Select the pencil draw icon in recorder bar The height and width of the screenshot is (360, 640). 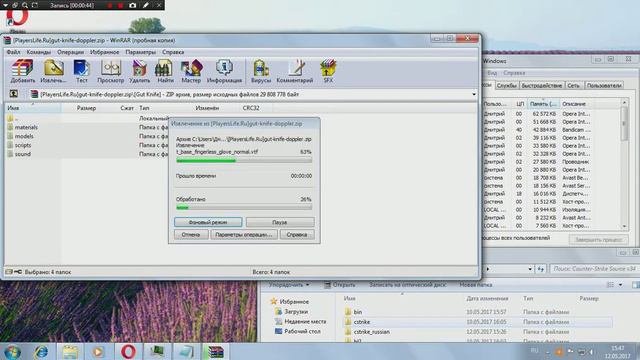[x=146, y=5]
